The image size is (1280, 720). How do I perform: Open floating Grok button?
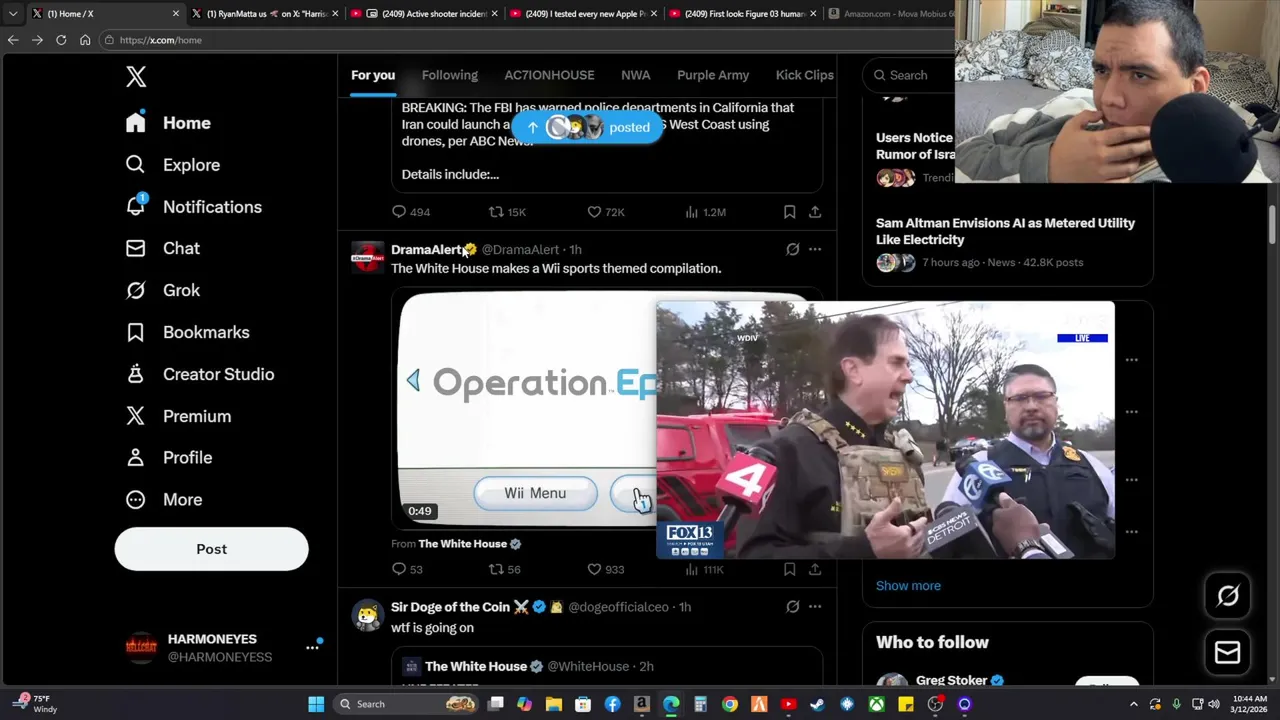point(1228,596)
